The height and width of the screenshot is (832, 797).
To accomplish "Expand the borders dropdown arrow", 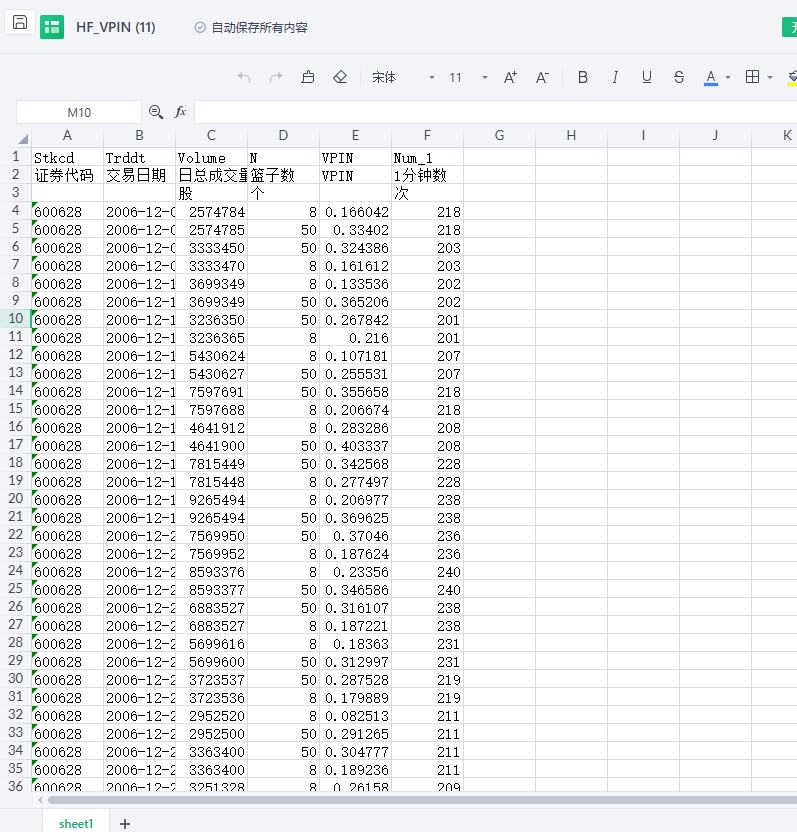I will (x=772, y=77).
